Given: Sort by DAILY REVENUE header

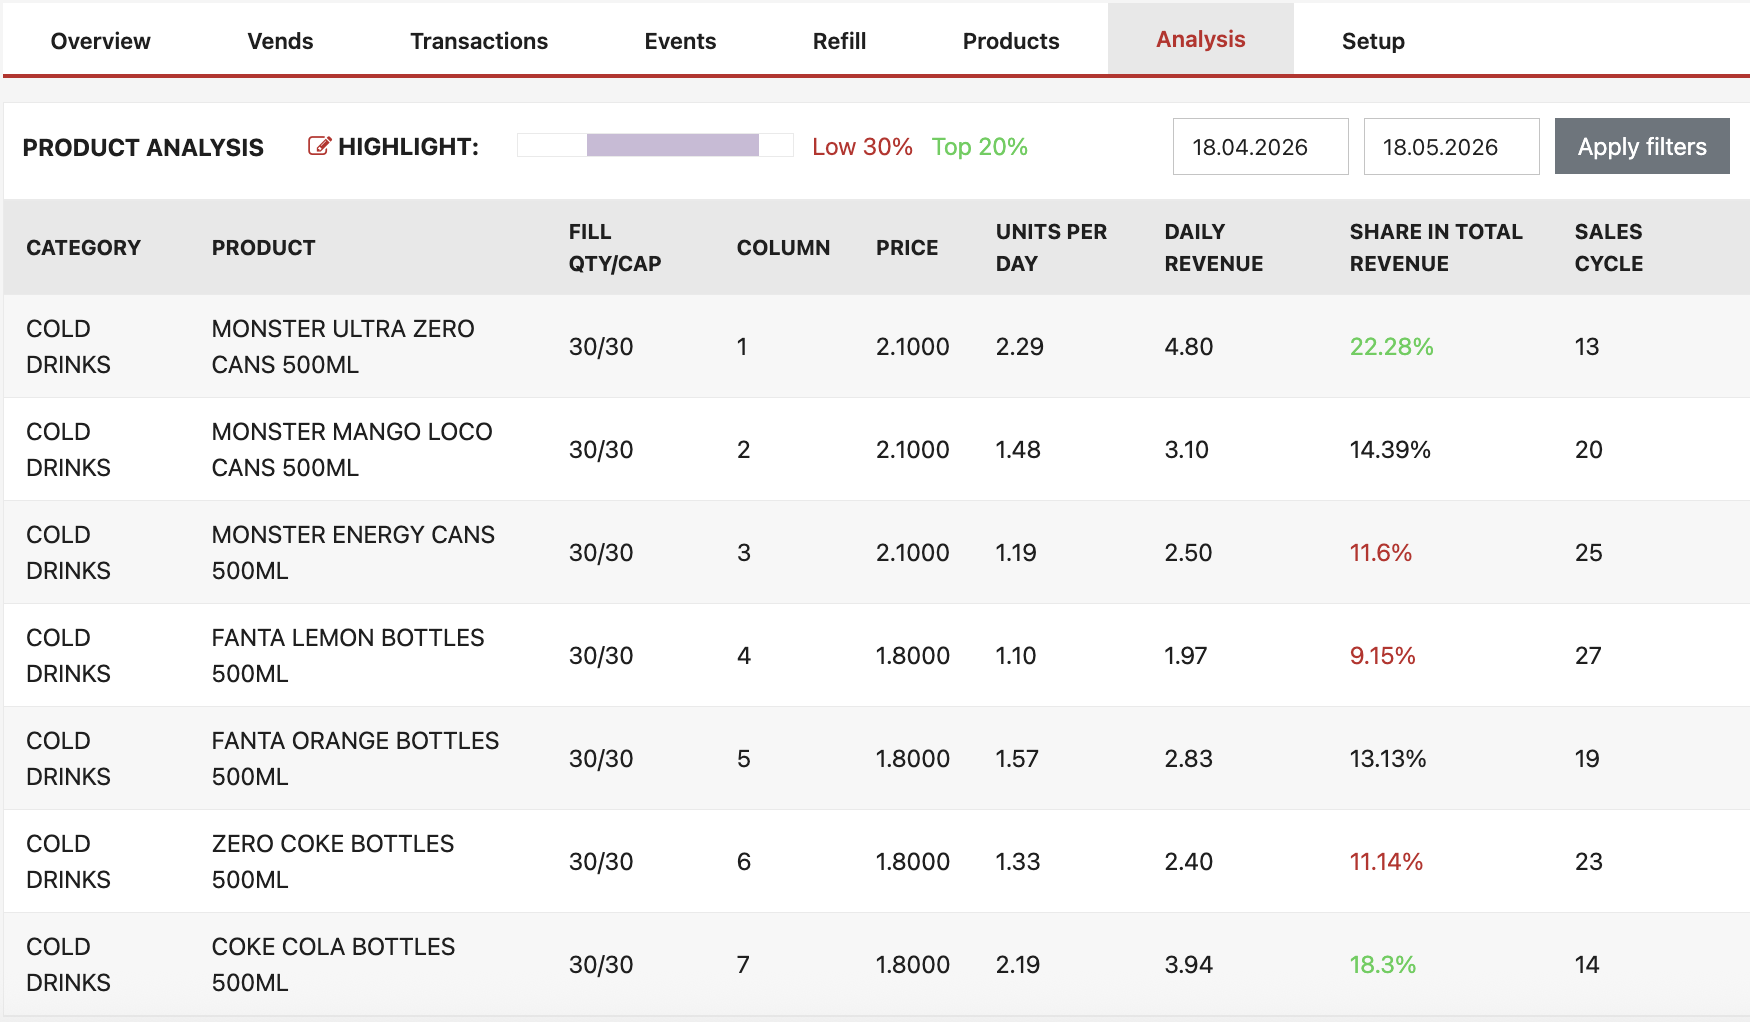Looking at the screenshot, I should click(1213, 247).
